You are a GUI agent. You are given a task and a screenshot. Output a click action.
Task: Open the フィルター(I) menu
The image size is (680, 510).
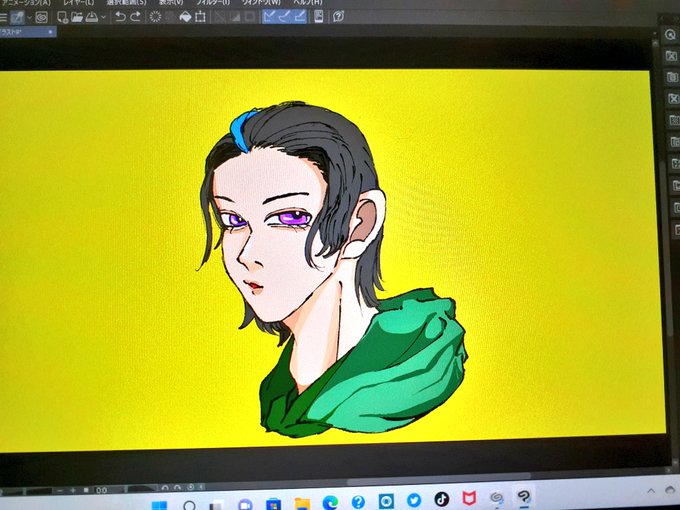pyautogui.click(x=212, y=2)
